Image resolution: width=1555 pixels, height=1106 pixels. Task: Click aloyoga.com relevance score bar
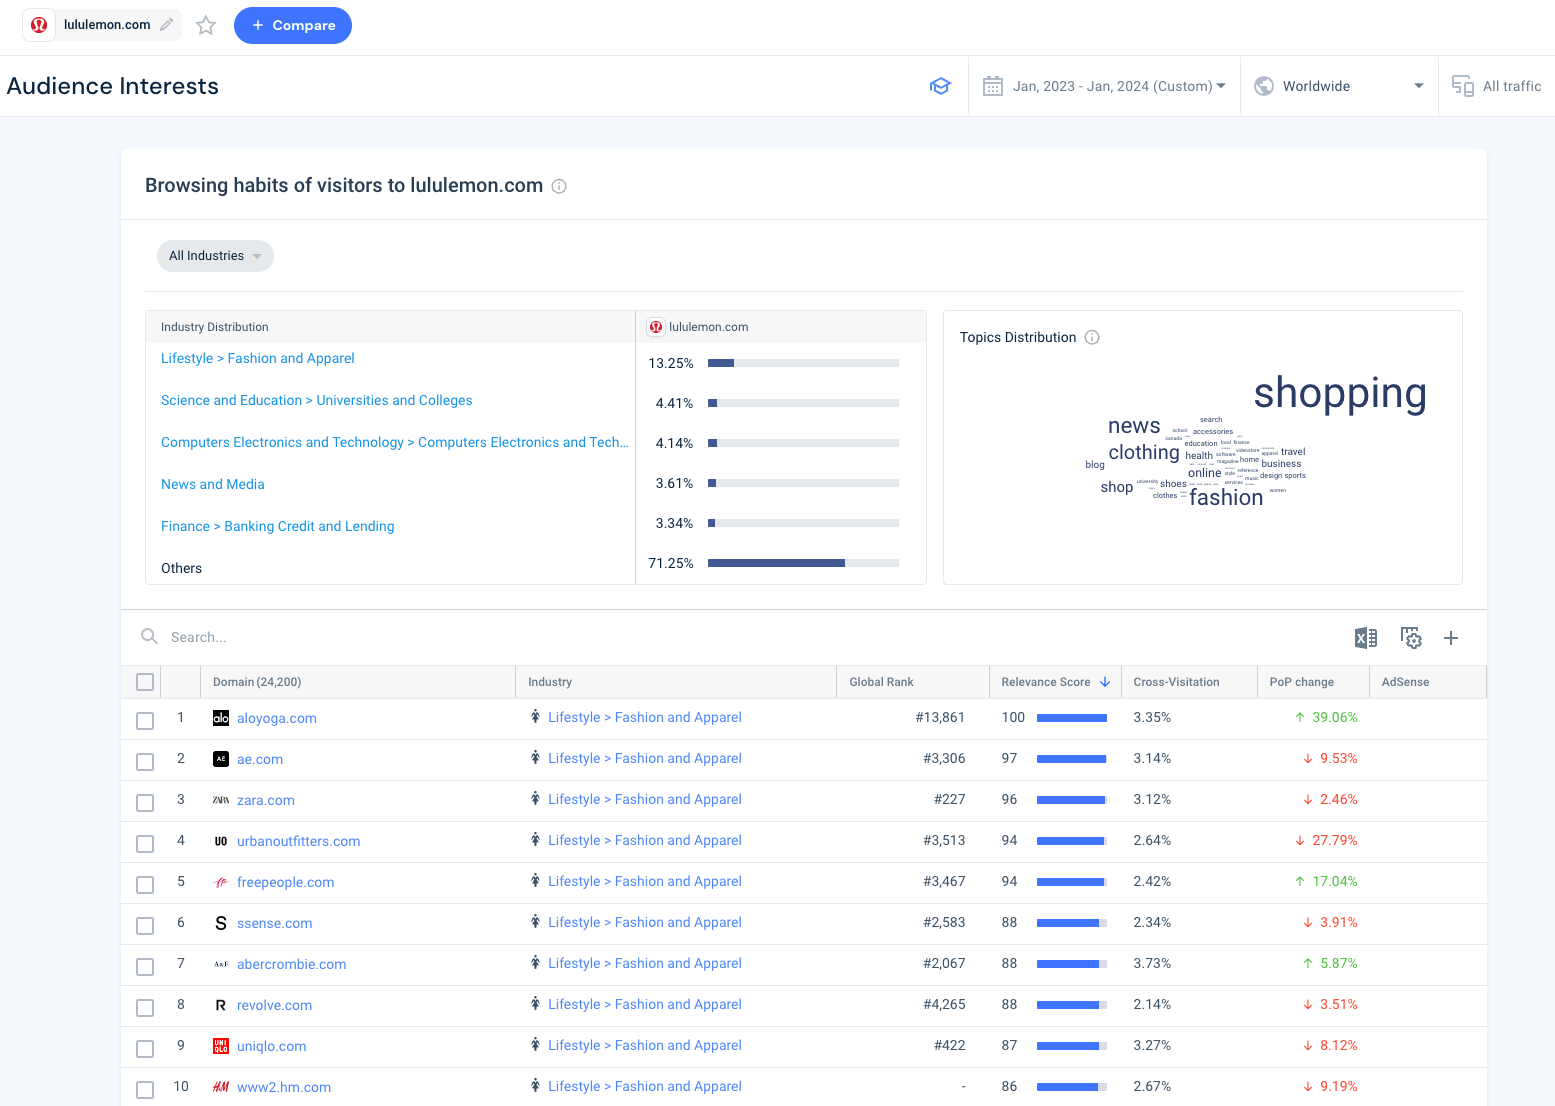[1072, 718]
